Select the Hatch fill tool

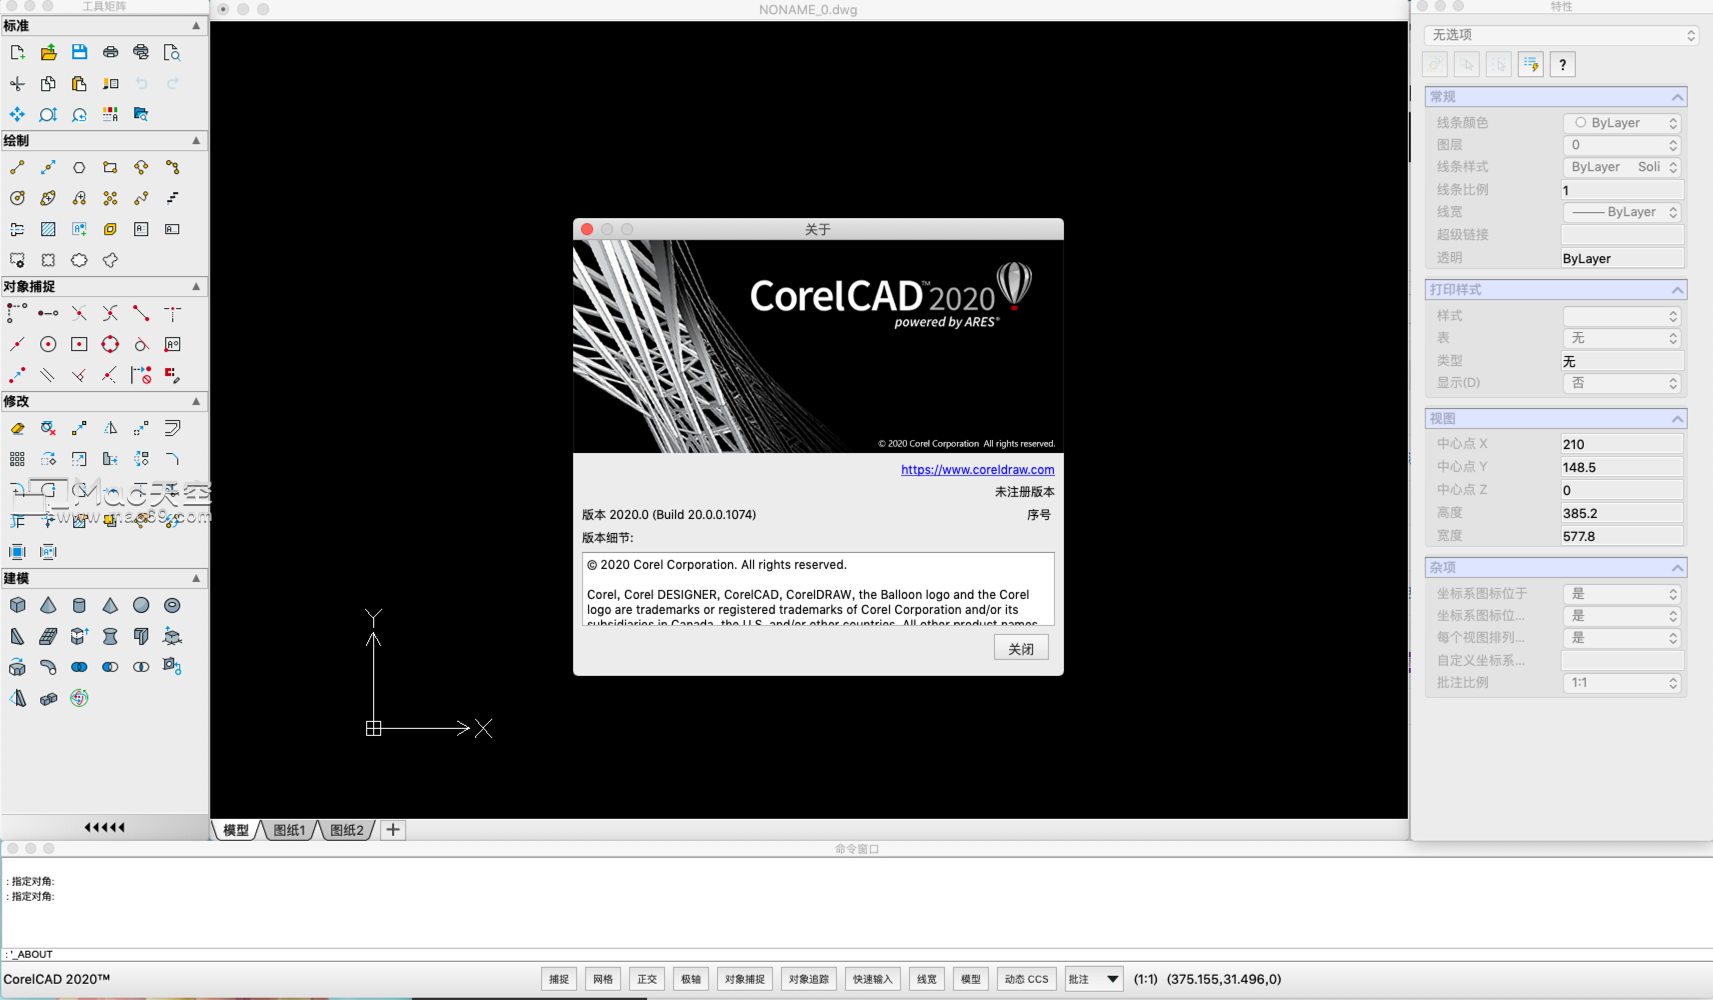[x=48, y=229]
